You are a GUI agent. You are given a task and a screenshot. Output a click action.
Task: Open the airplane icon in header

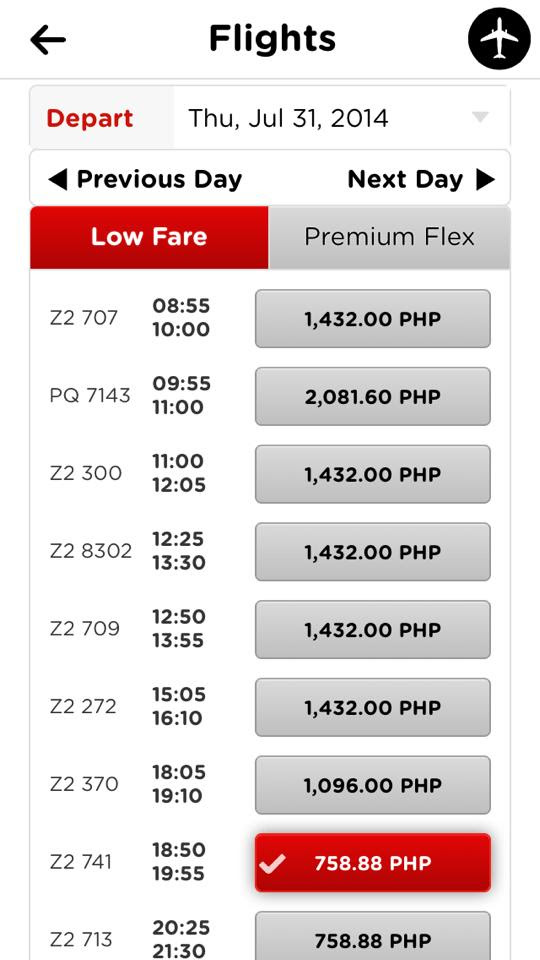coord(499,39)
